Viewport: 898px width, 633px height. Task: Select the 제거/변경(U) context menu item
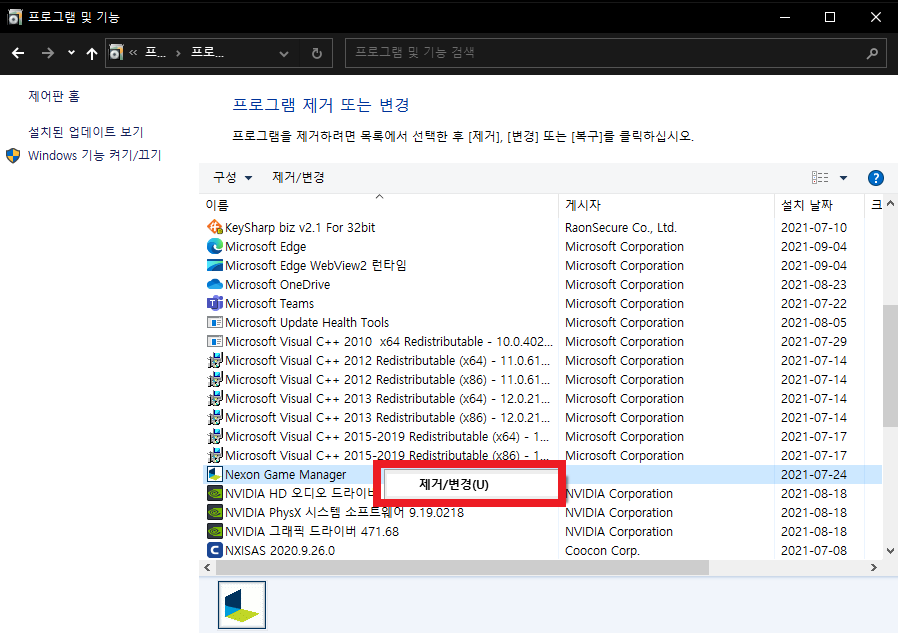tap(471, 484)
